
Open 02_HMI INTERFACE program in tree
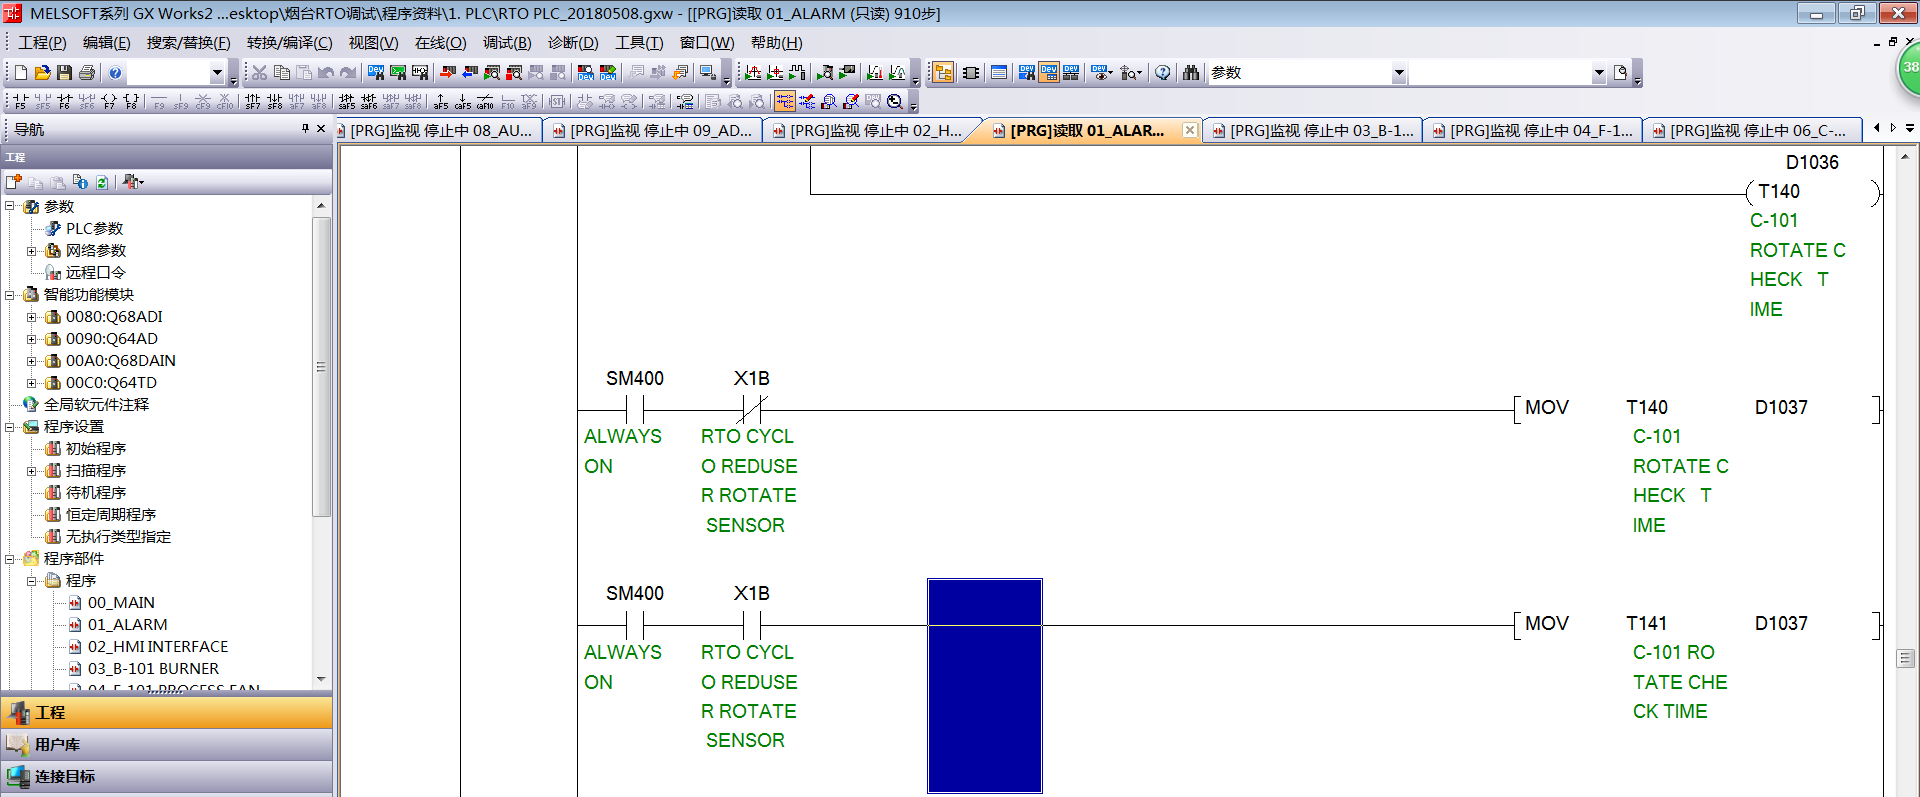pos(158,647)
